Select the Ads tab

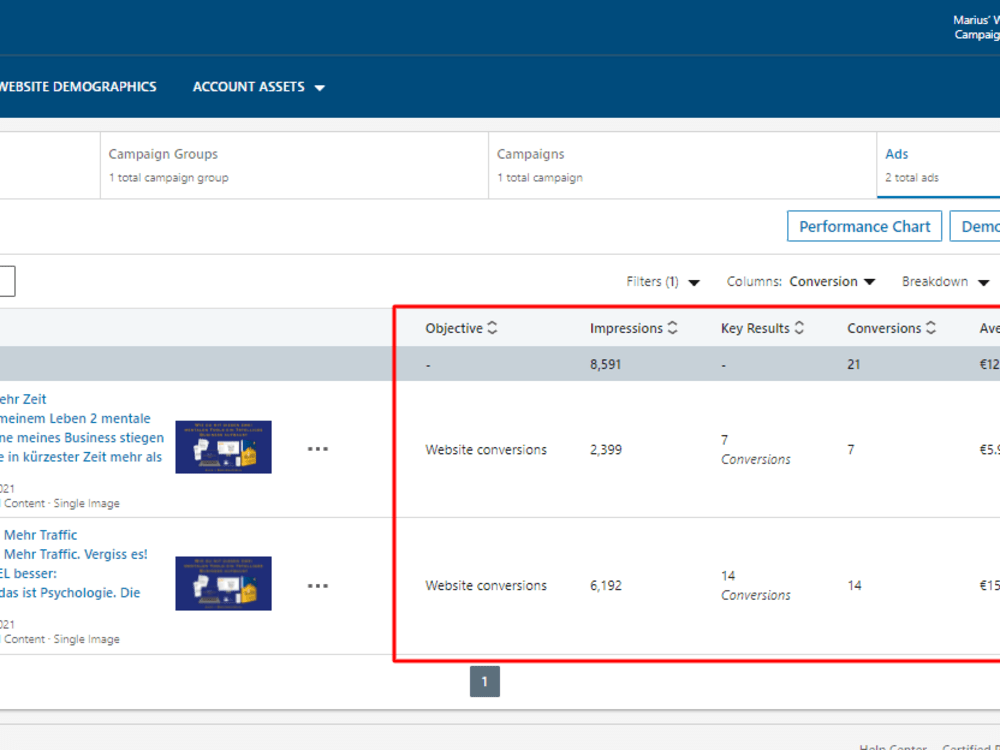(x=938, y=165)
